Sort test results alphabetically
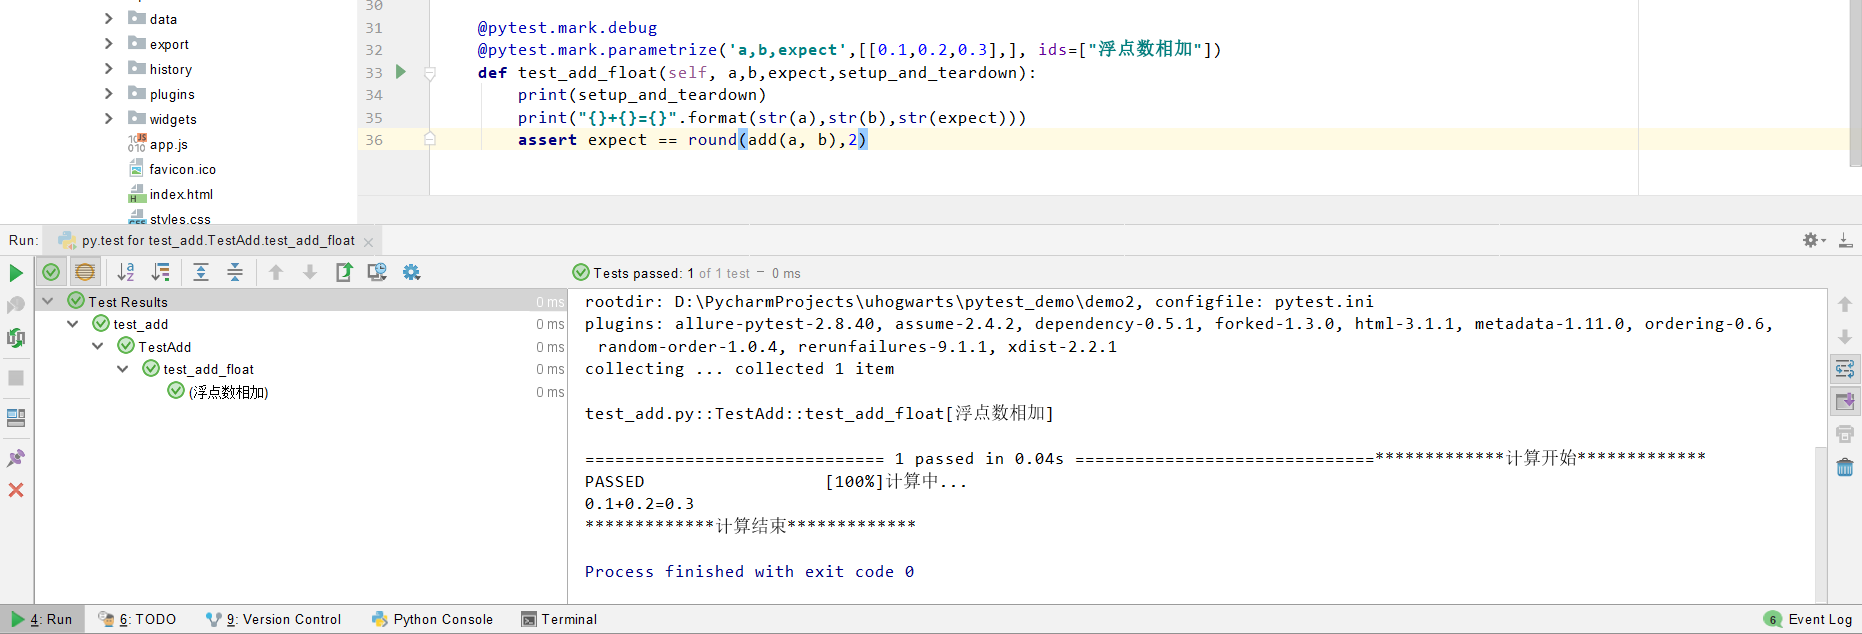The height and width of the screenshot is (634, 1862). click(126, 272)
